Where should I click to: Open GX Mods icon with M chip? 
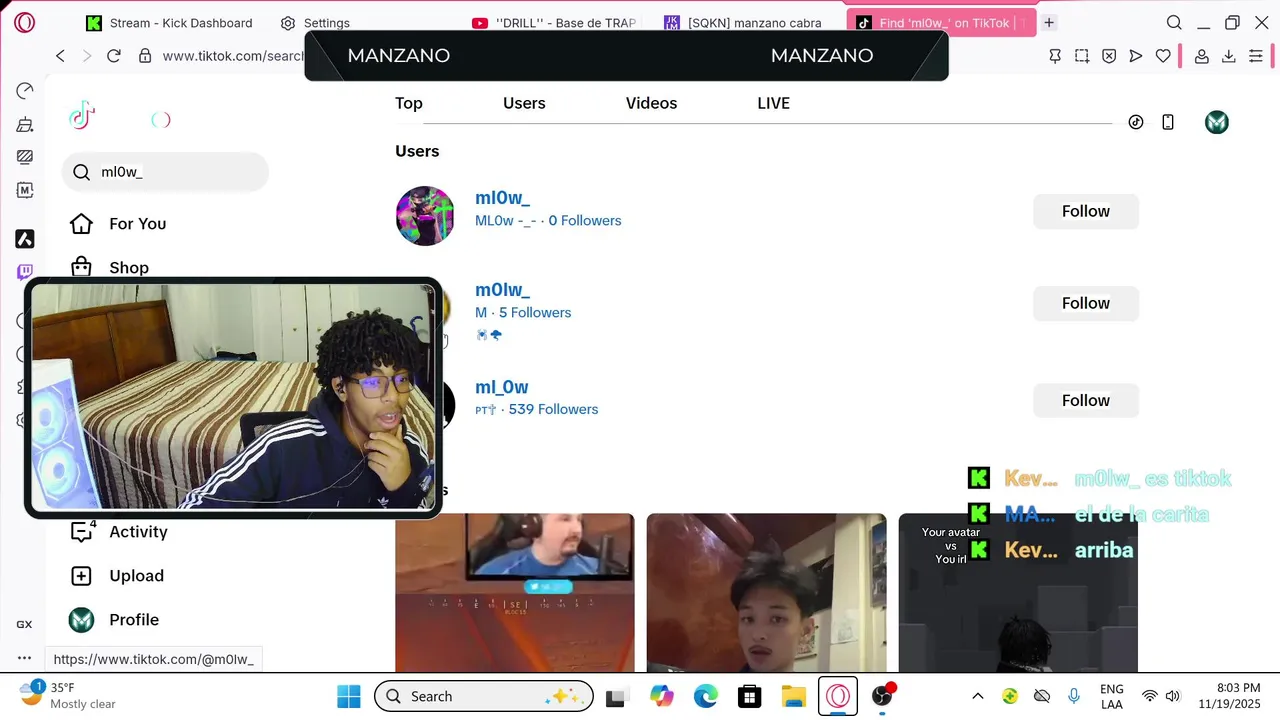pyautogui.click(x=25, y=190)
